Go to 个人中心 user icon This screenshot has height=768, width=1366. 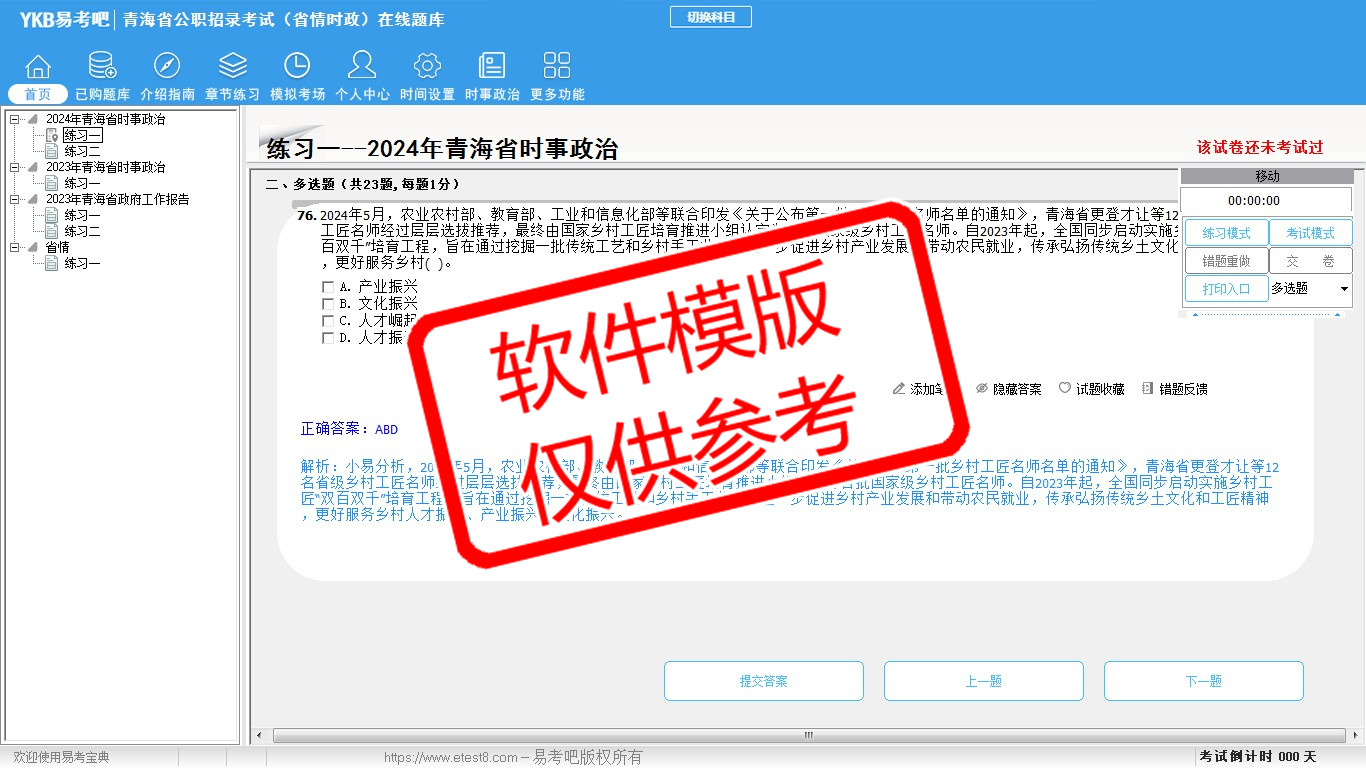pos(362,67)
